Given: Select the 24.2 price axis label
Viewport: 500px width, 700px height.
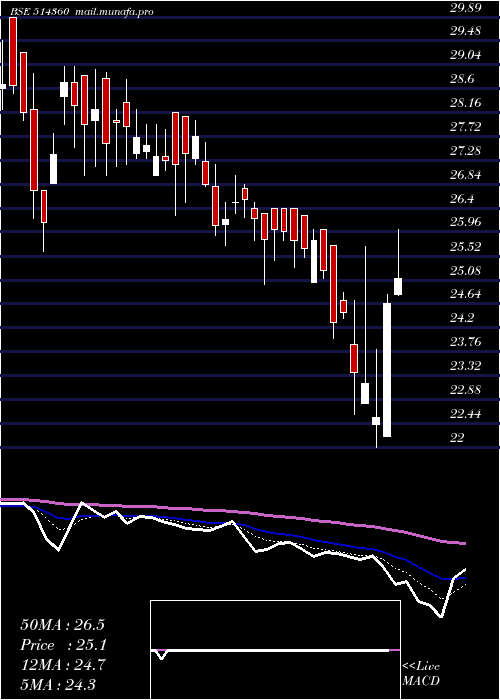Looking at the screenshot, I should tap(462, 318).
